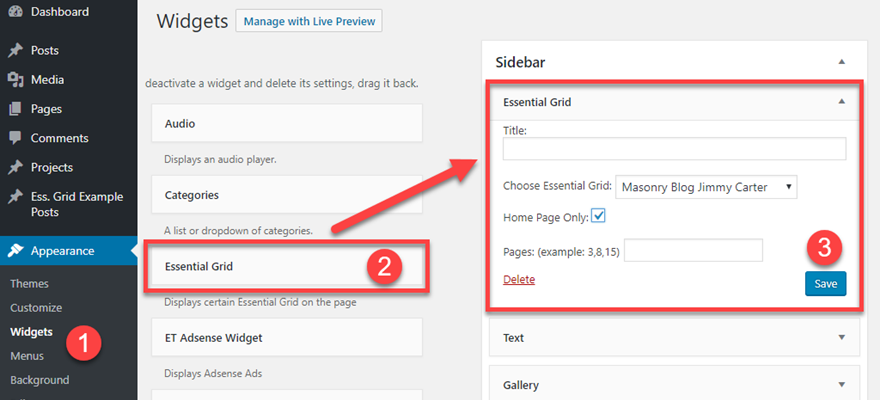Viewport: 880px width, 400px height.
Task: Click the Delete link
Action: pos(519,279)
